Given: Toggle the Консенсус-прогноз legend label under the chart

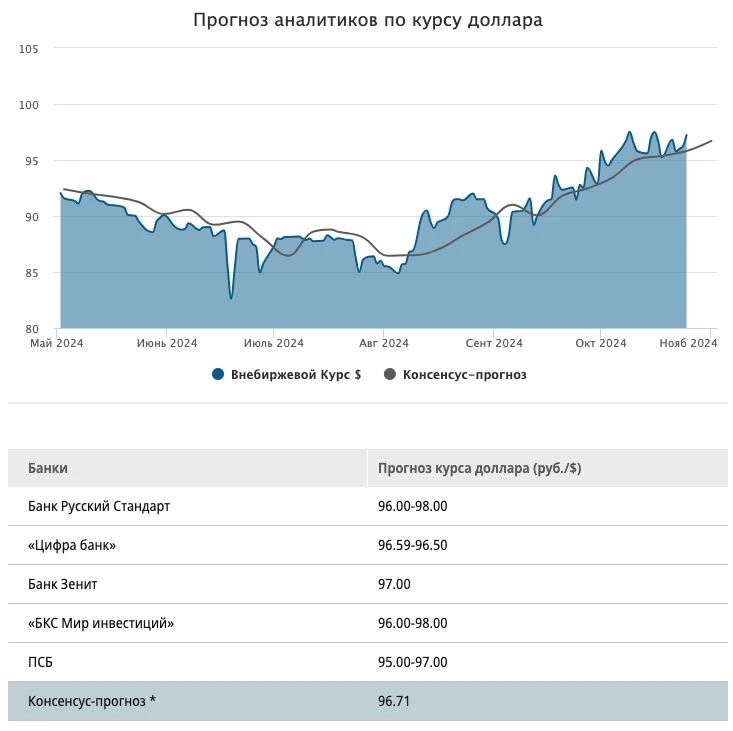Looking at the screenshot, I should 464,375.
